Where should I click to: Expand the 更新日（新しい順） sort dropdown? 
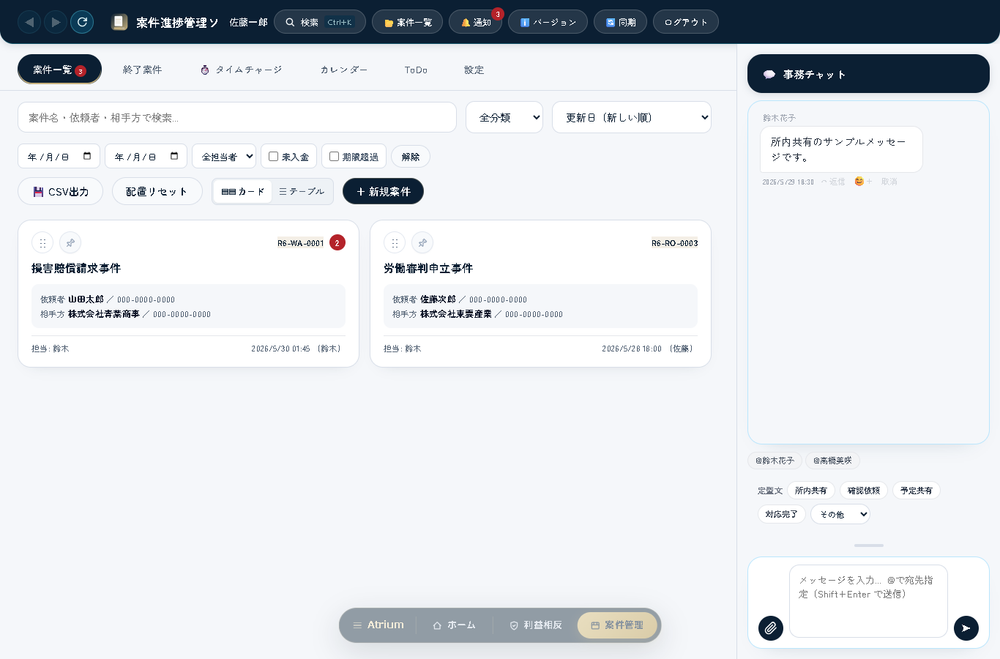[x=631, y=117]
